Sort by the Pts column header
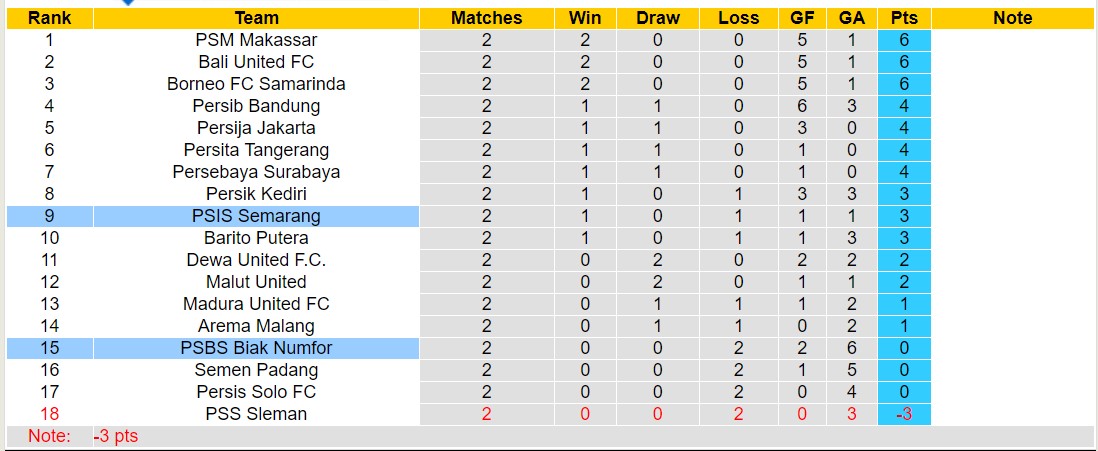Viewport: 1098px width, 451px height. [904, 18]
